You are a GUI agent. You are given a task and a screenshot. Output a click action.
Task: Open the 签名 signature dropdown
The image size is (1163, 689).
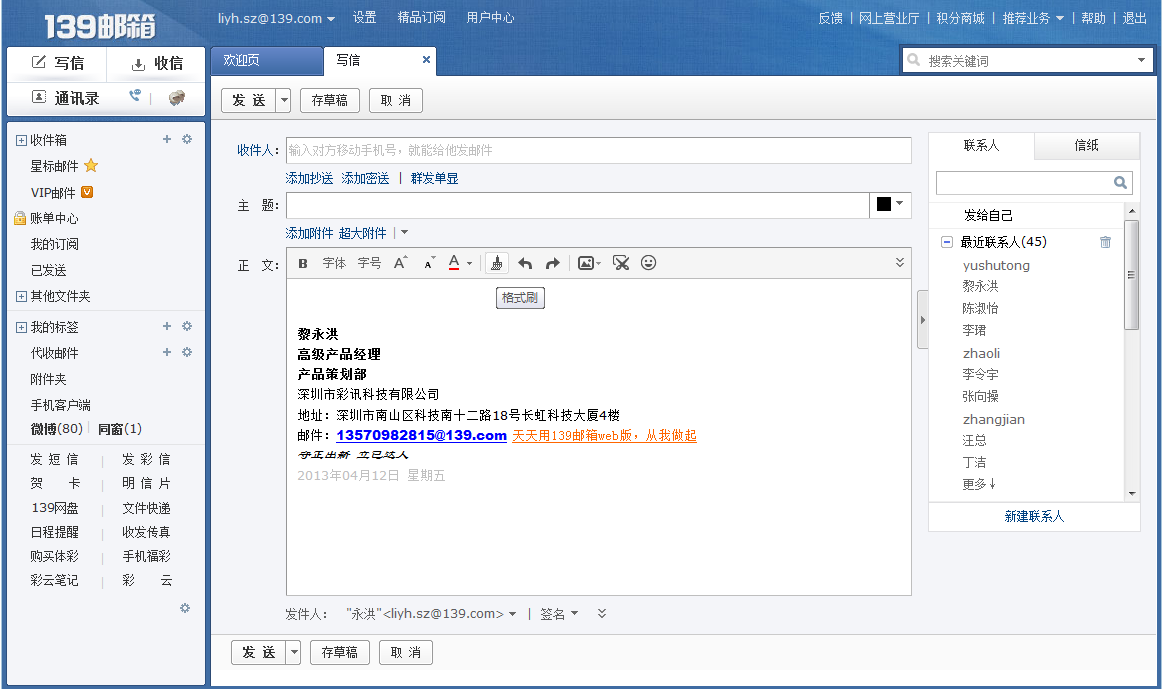[x=559, y=614]
